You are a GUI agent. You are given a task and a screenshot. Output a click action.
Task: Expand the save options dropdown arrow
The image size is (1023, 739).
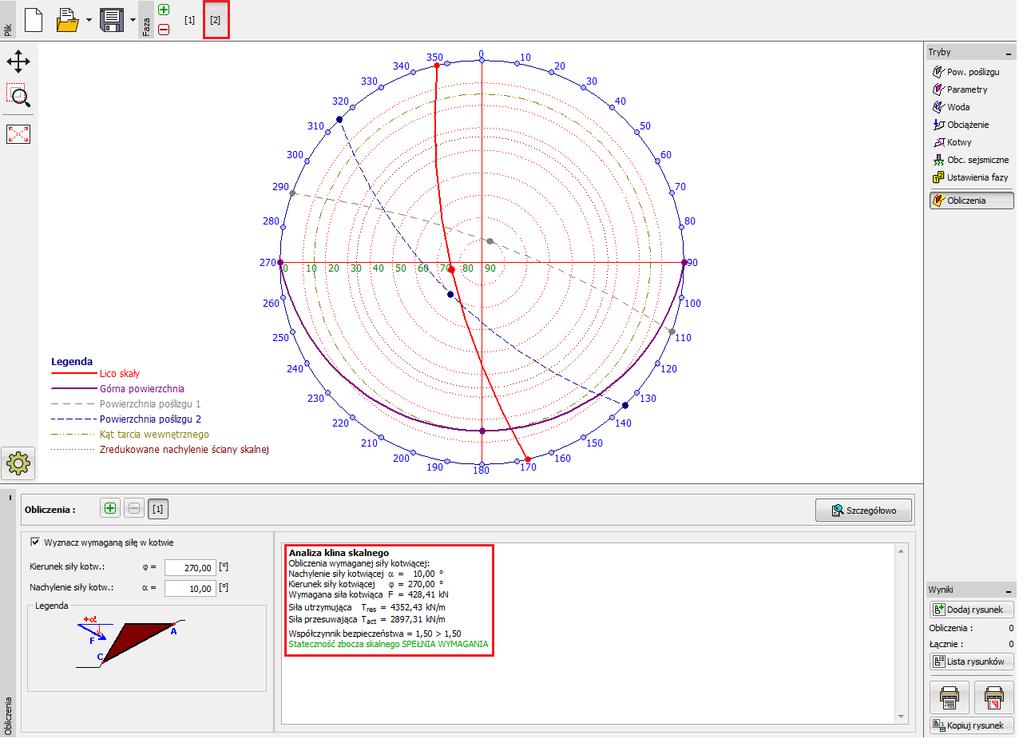(133, 20)
